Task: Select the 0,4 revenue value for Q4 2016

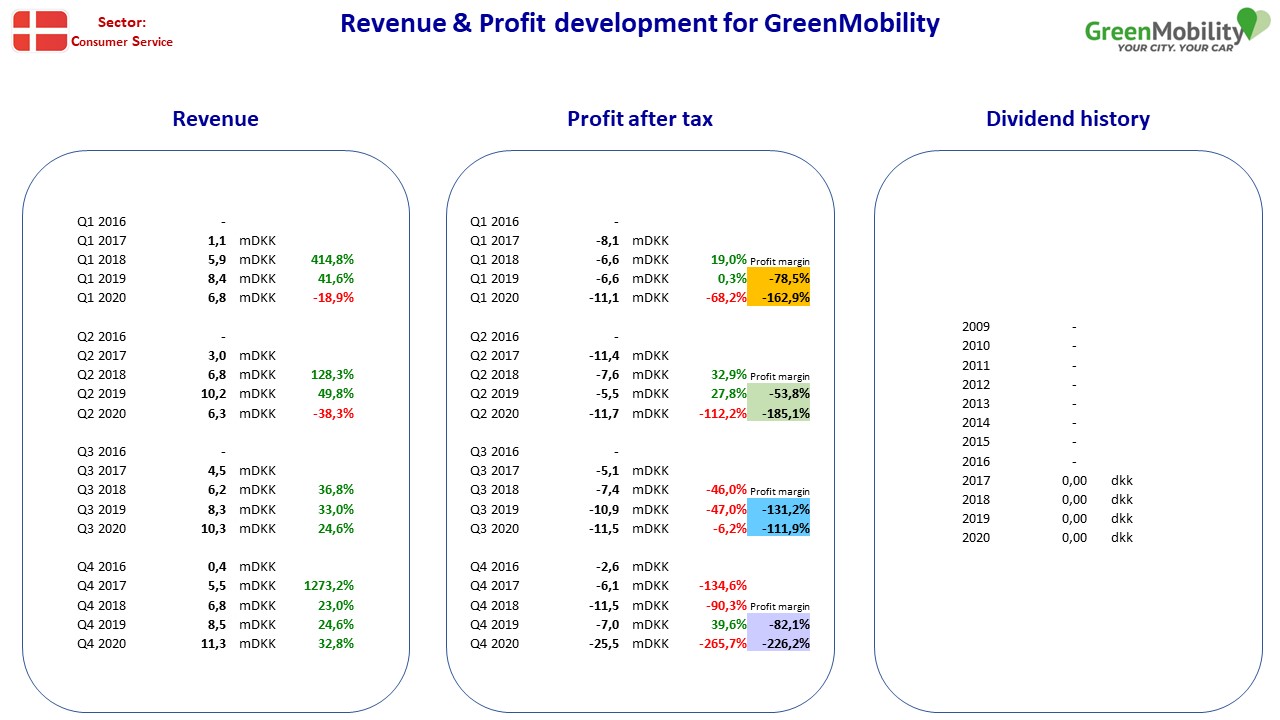Action: 218,567
